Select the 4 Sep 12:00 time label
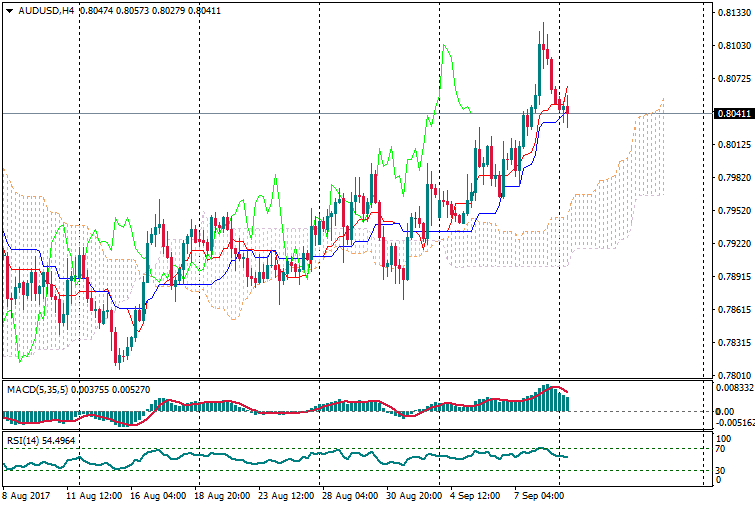The height and width of the screenshot is (507, 755). pyautogui.click(x=476, y=494)
